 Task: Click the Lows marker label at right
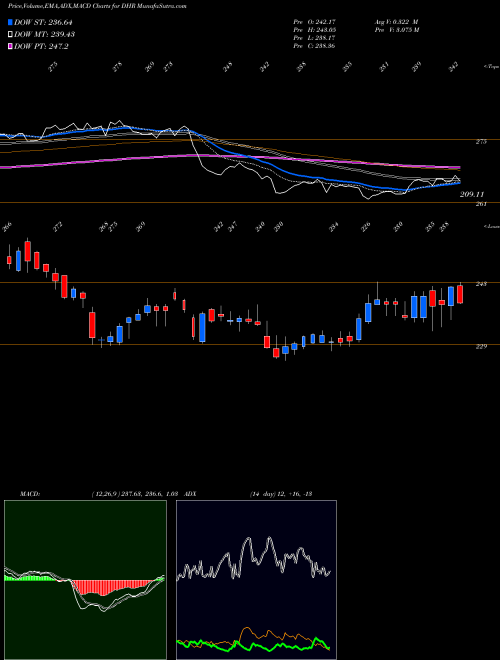492,226
